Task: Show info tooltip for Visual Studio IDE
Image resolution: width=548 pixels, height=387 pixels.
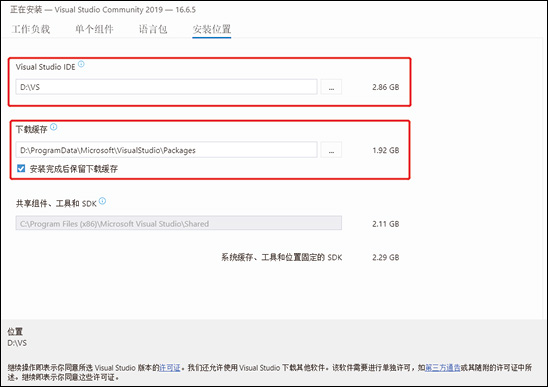Action: click(x=81, y=64)
